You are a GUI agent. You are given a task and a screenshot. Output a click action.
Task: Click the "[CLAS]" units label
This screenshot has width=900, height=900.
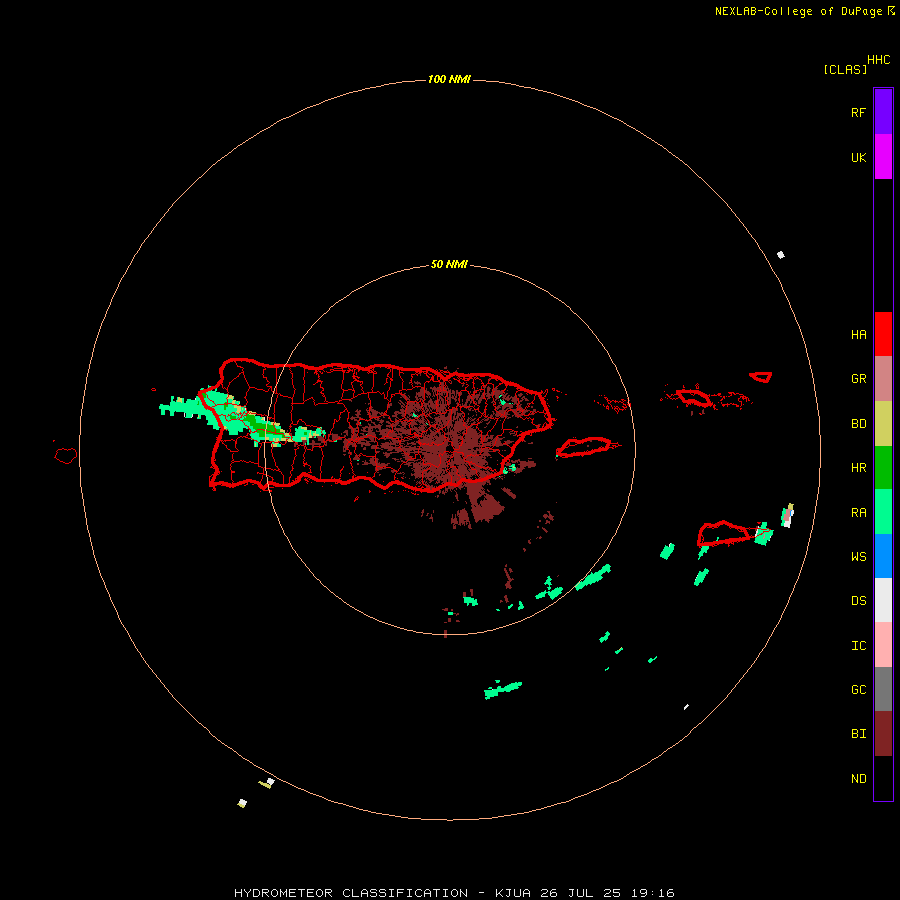(x=845, y=69)
